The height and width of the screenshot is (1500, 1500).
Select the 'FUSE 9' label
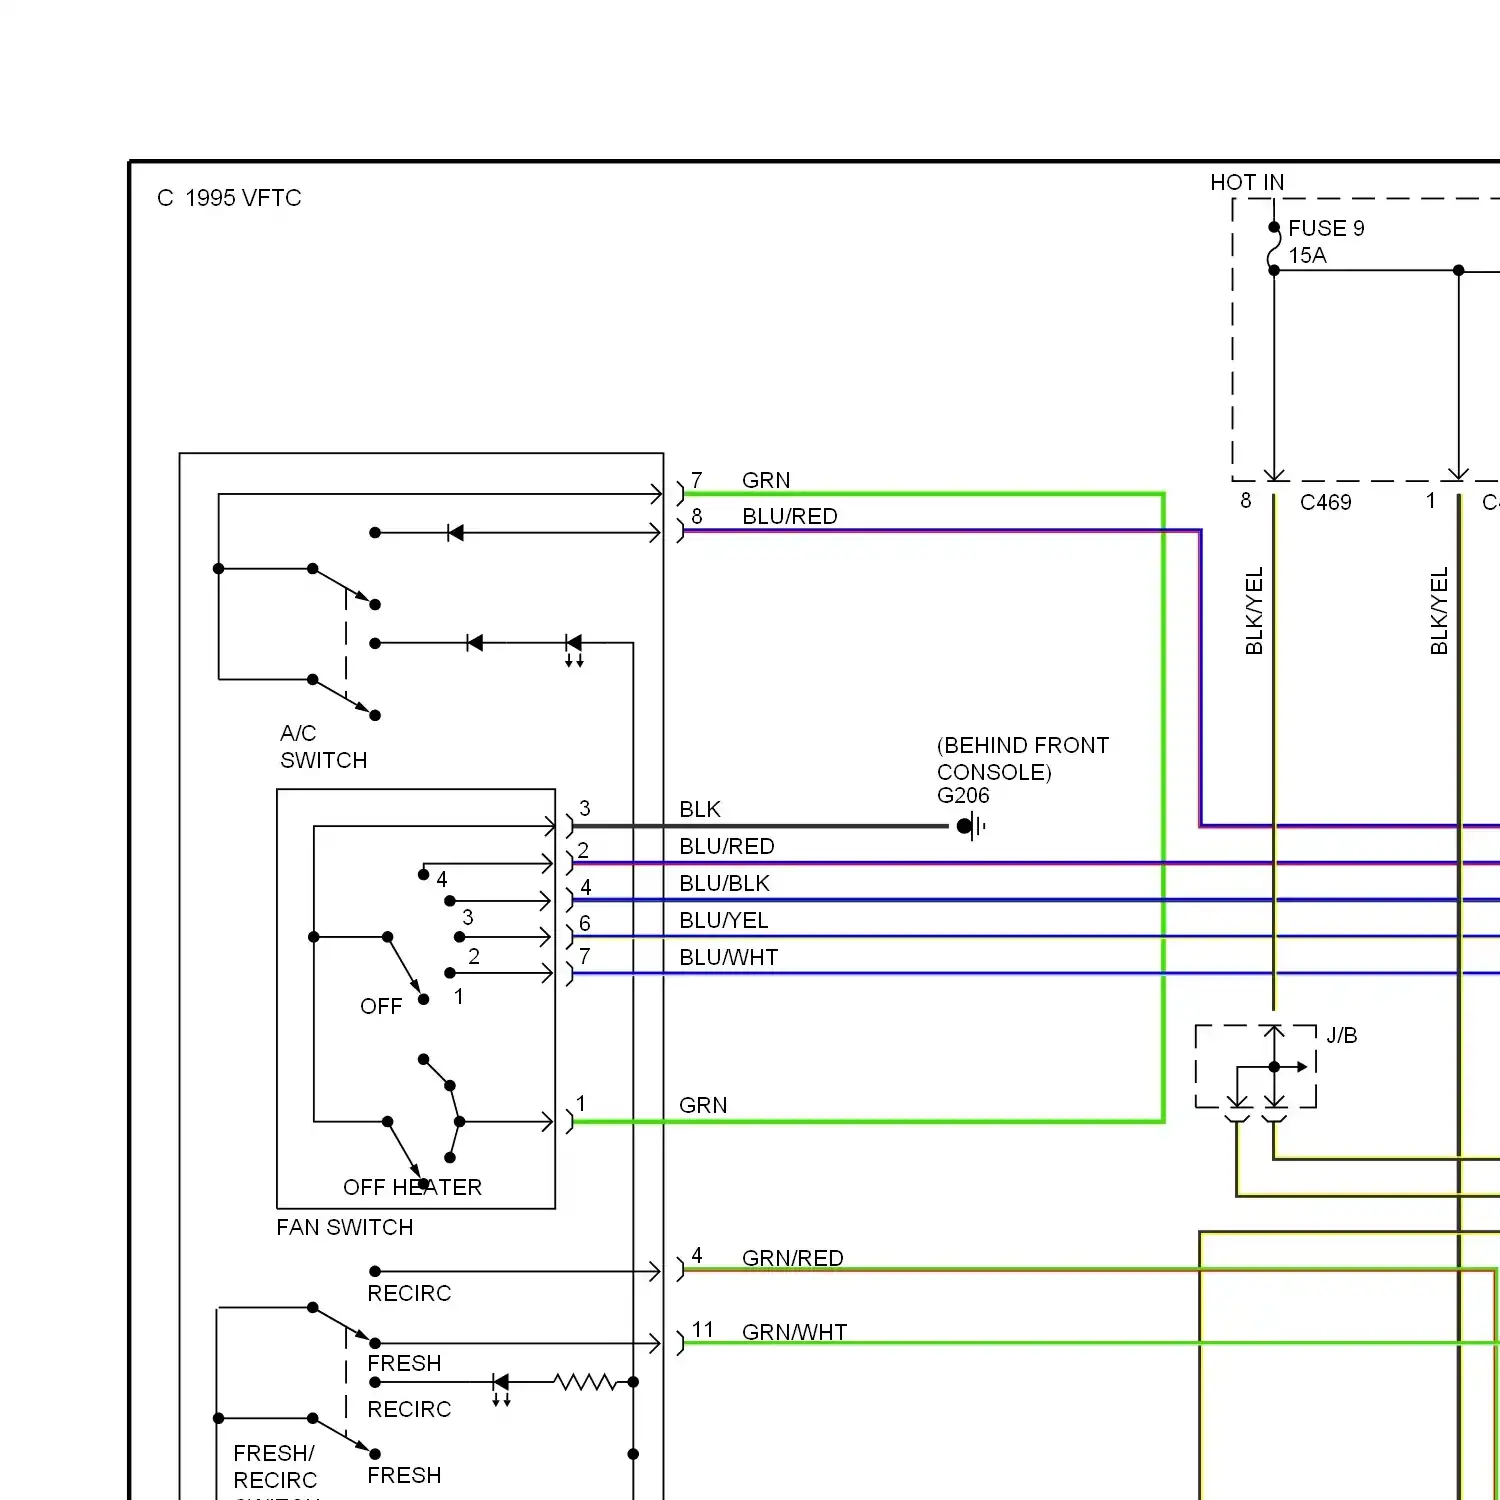(x=1326, y=228)
